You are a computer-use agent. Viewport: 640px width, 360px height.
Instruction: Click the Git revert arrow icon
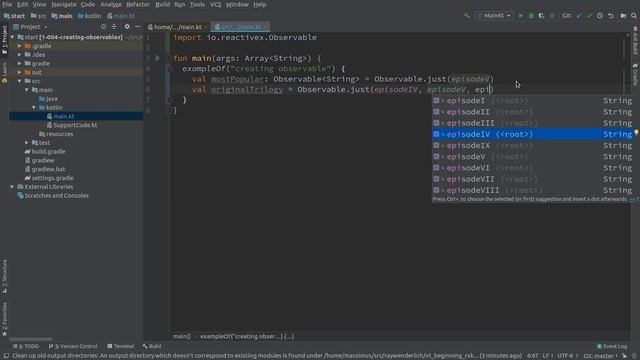coord(611,16)
